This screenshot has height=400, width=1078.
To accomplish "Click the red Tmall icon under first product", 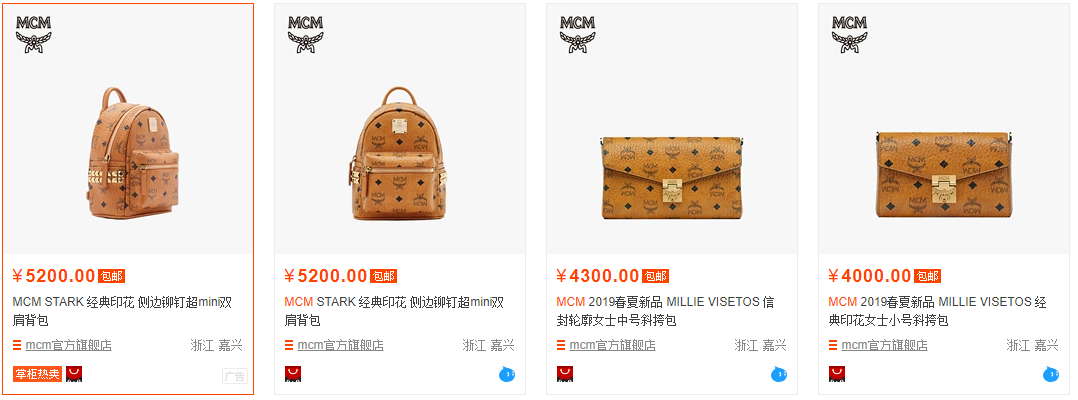I will (74, 374).
